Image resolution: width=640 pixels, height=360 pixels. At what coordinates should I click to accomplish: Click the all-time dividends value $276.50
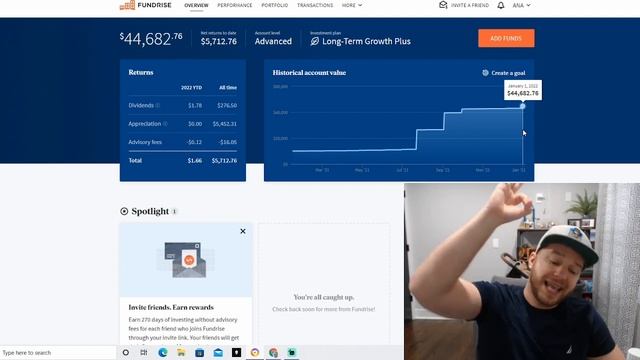(227, 105)
